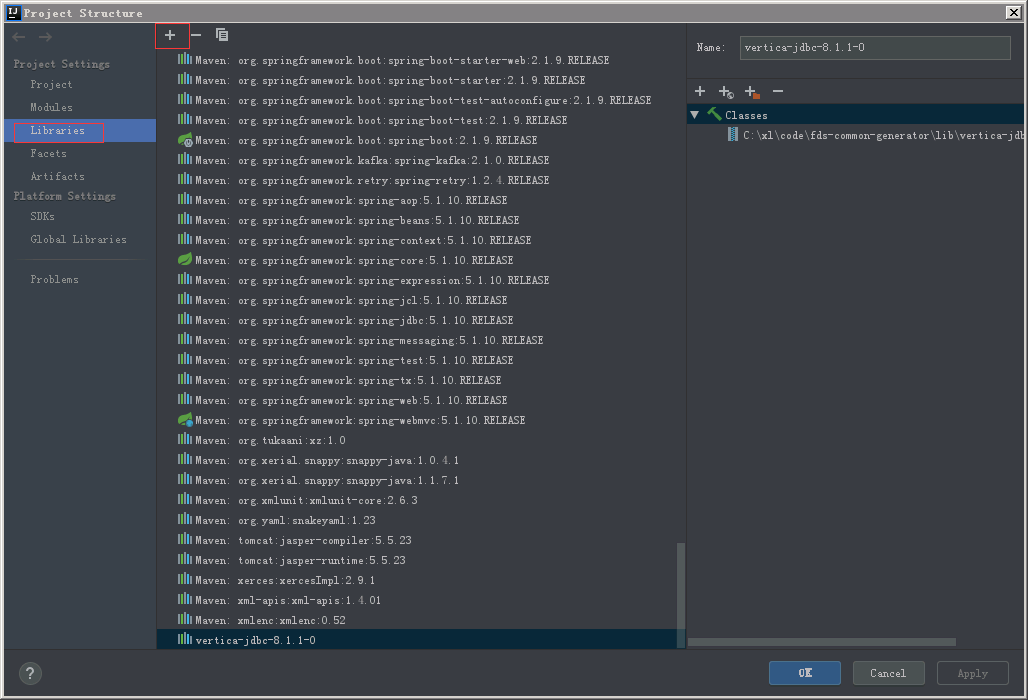Click the Apply button
Image resolution: width=1028 pixels, height=700 pixels.
(x=972, y=673)
